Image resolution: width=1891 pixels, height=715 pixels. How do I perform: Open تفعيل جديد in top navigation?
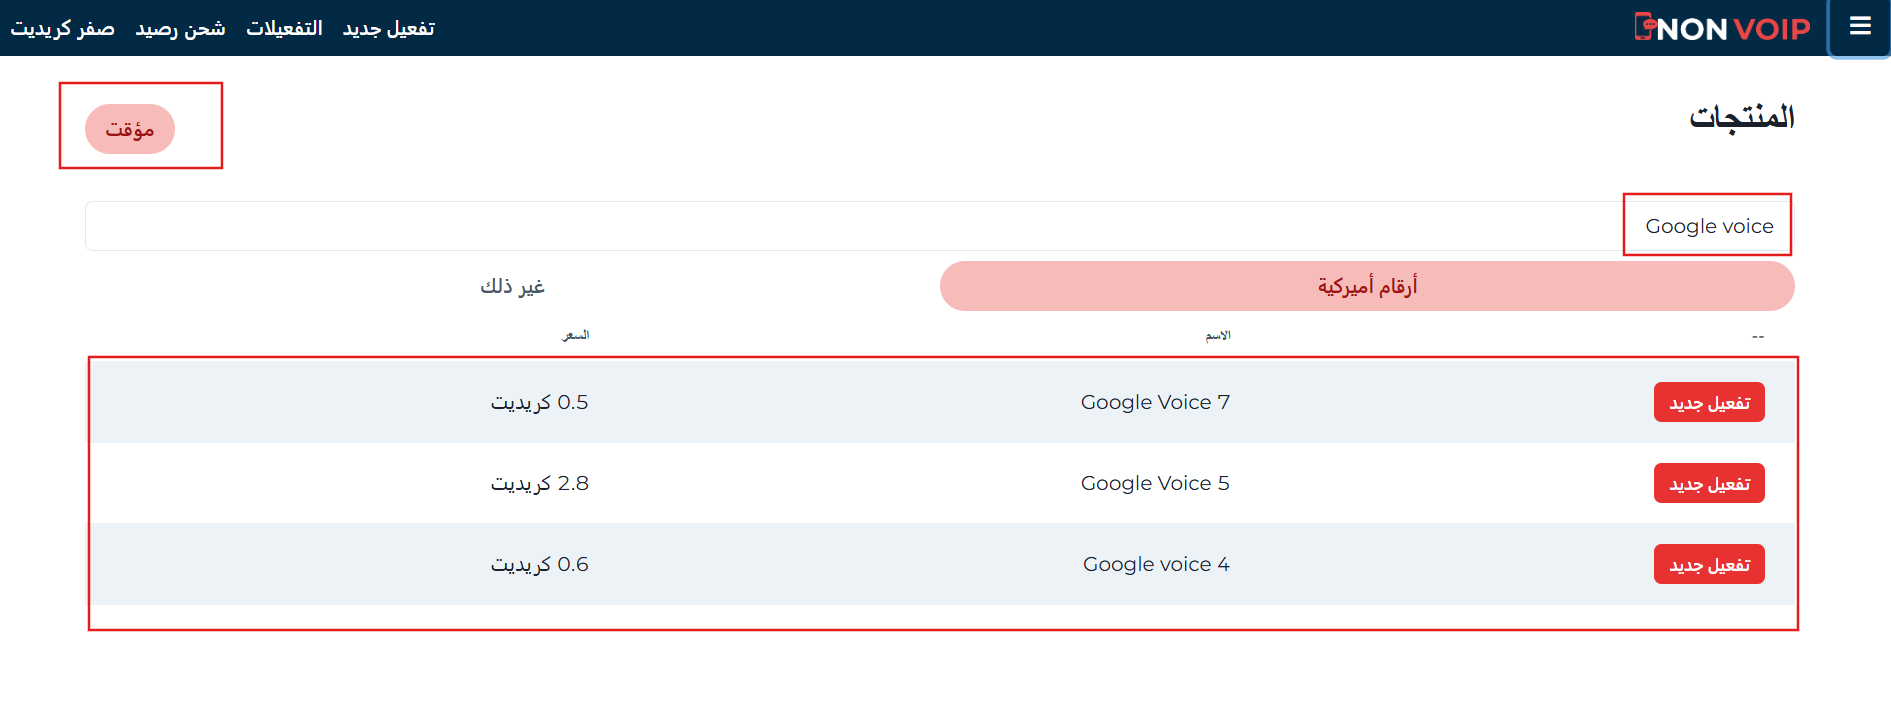(x=388, y=28)
